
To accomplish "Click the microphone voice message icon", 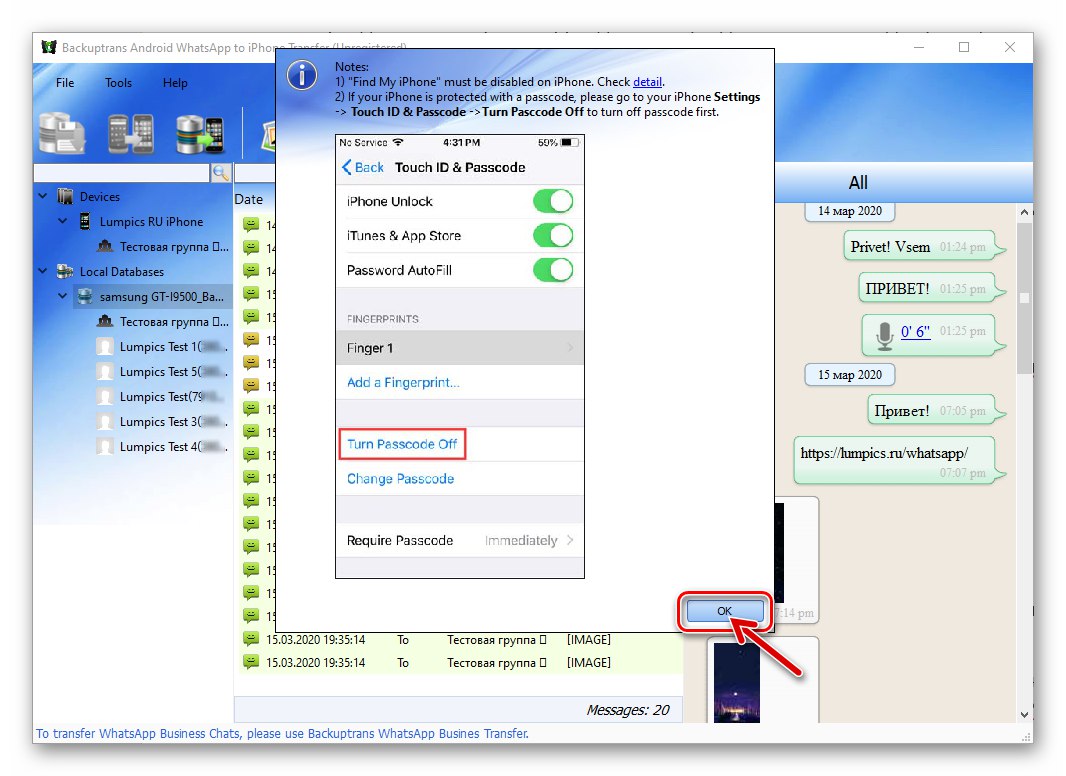I will coord(884,335).
